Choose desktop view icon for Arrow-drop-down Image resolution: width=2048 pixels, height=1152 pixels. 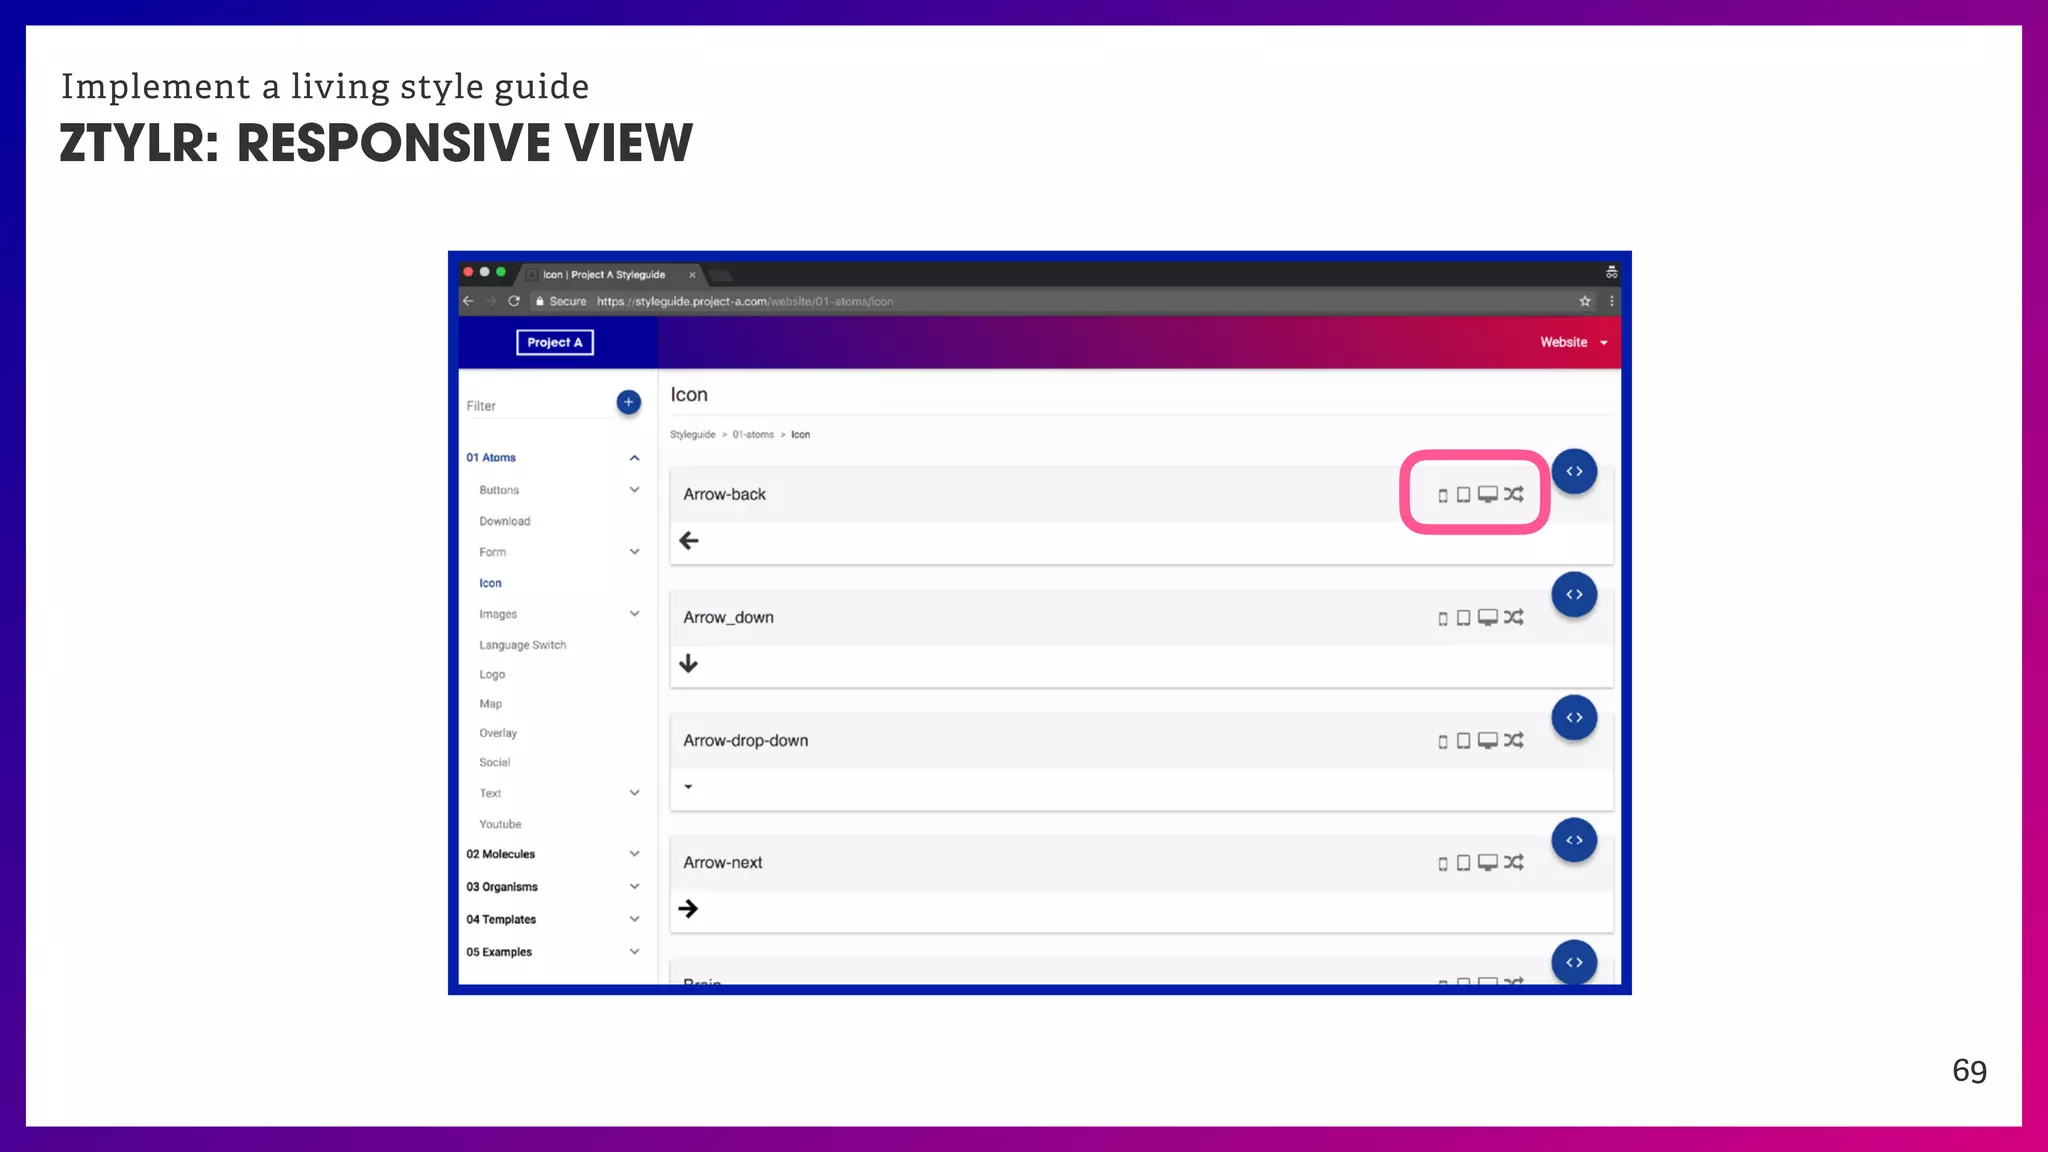[1488, 740]
